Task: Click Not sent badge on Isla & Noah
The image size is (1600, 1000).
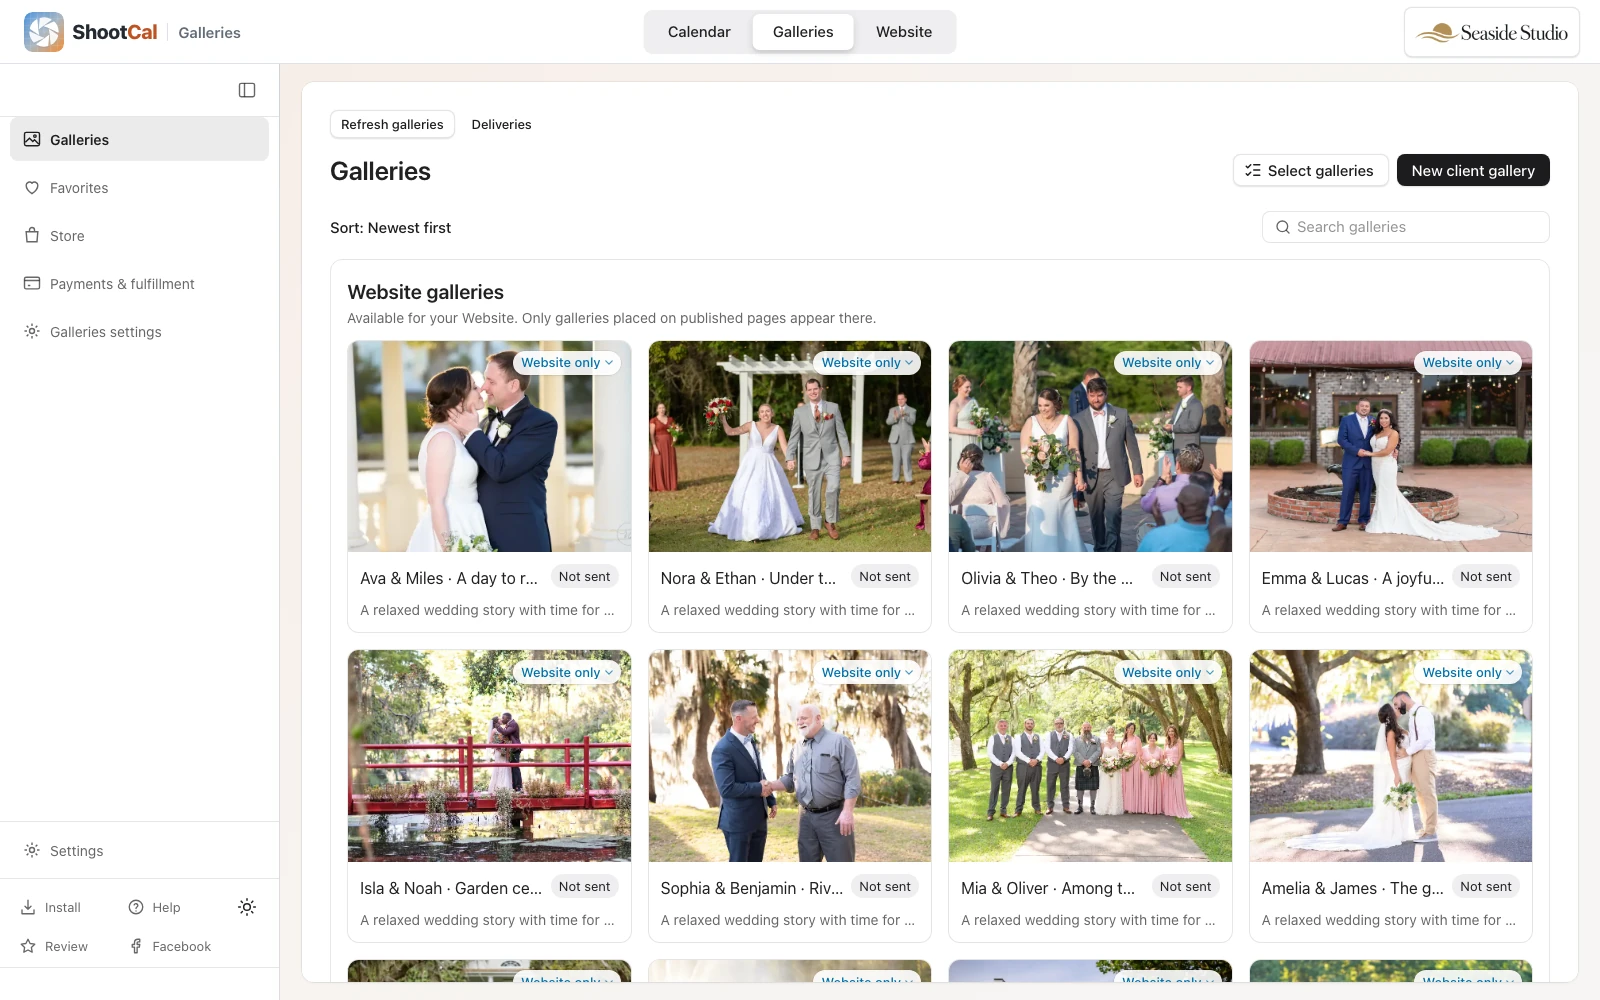Action: click(x=584, y=887)
